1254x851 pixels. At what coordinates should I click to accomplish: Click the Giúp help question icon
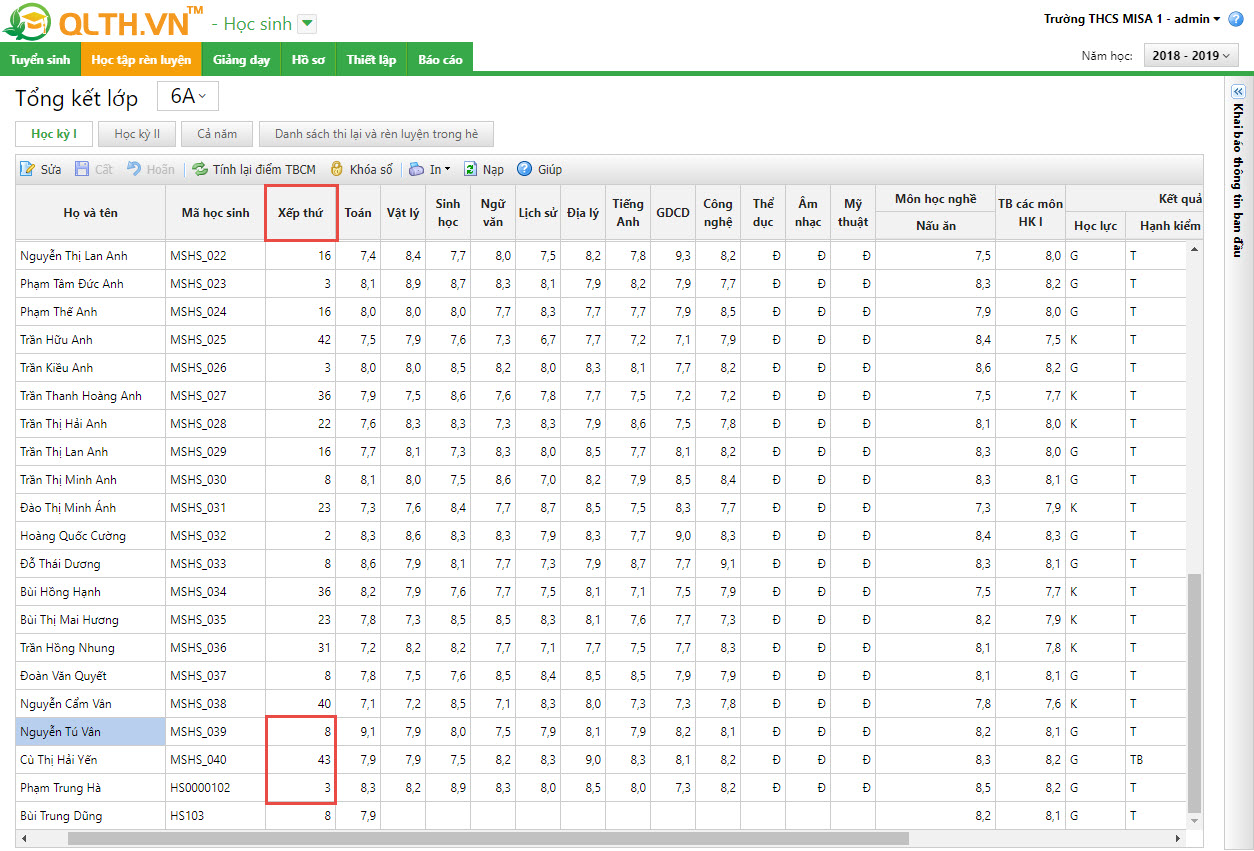(526, 169)
